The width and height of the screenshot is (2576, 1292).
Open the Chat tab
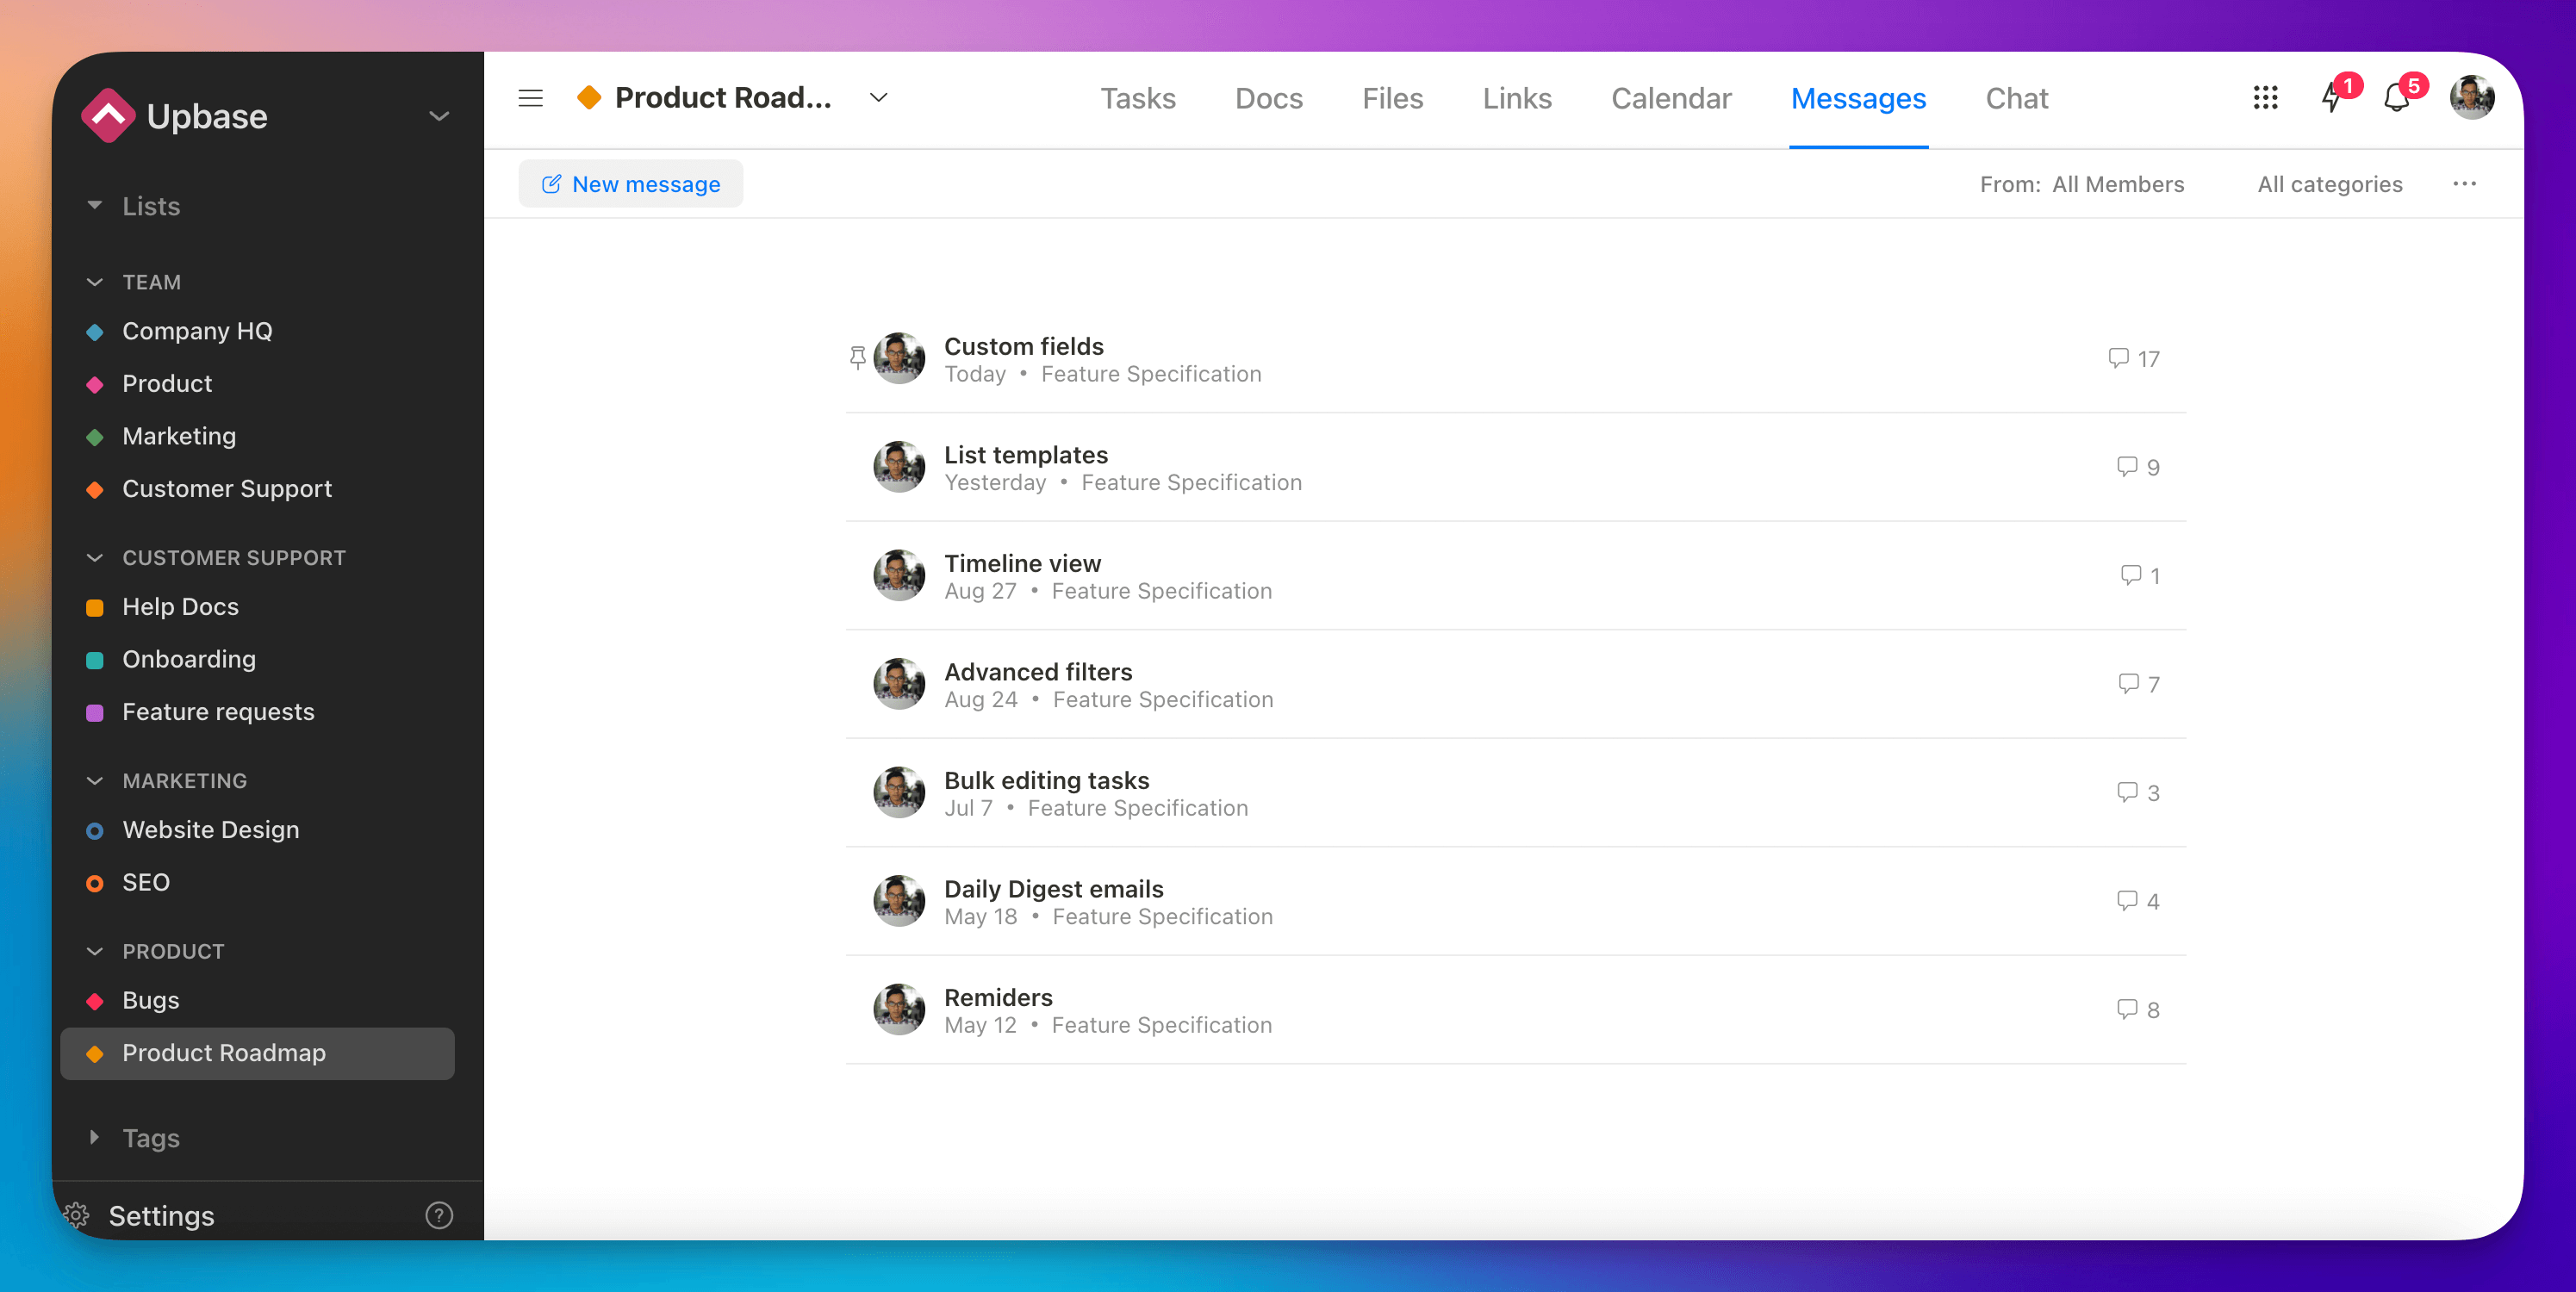pos(2016,98)
